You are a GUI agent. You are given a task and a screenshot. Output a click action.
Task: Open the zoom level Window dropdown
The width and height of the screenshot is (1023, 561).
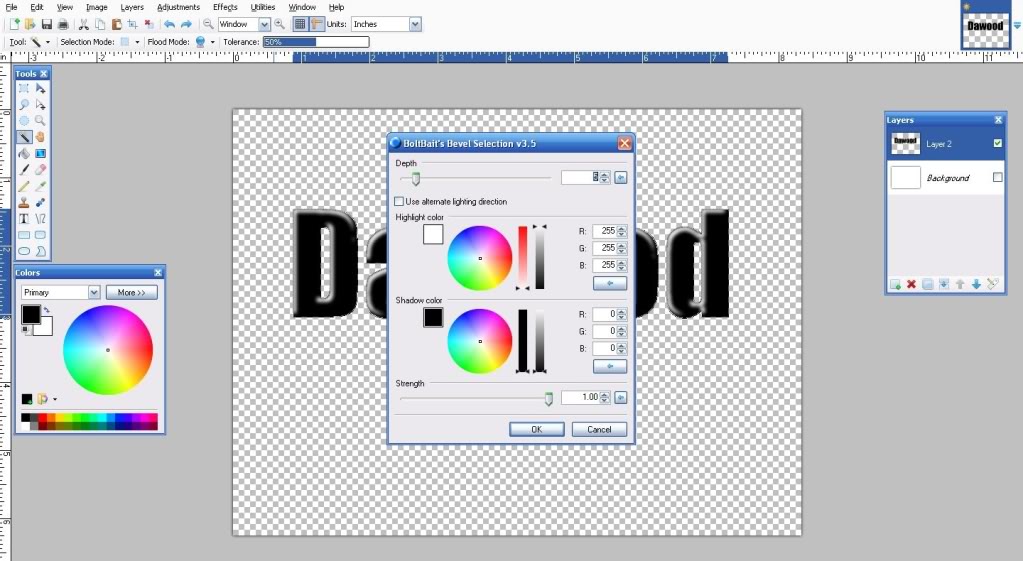click(x=264, y=24)
